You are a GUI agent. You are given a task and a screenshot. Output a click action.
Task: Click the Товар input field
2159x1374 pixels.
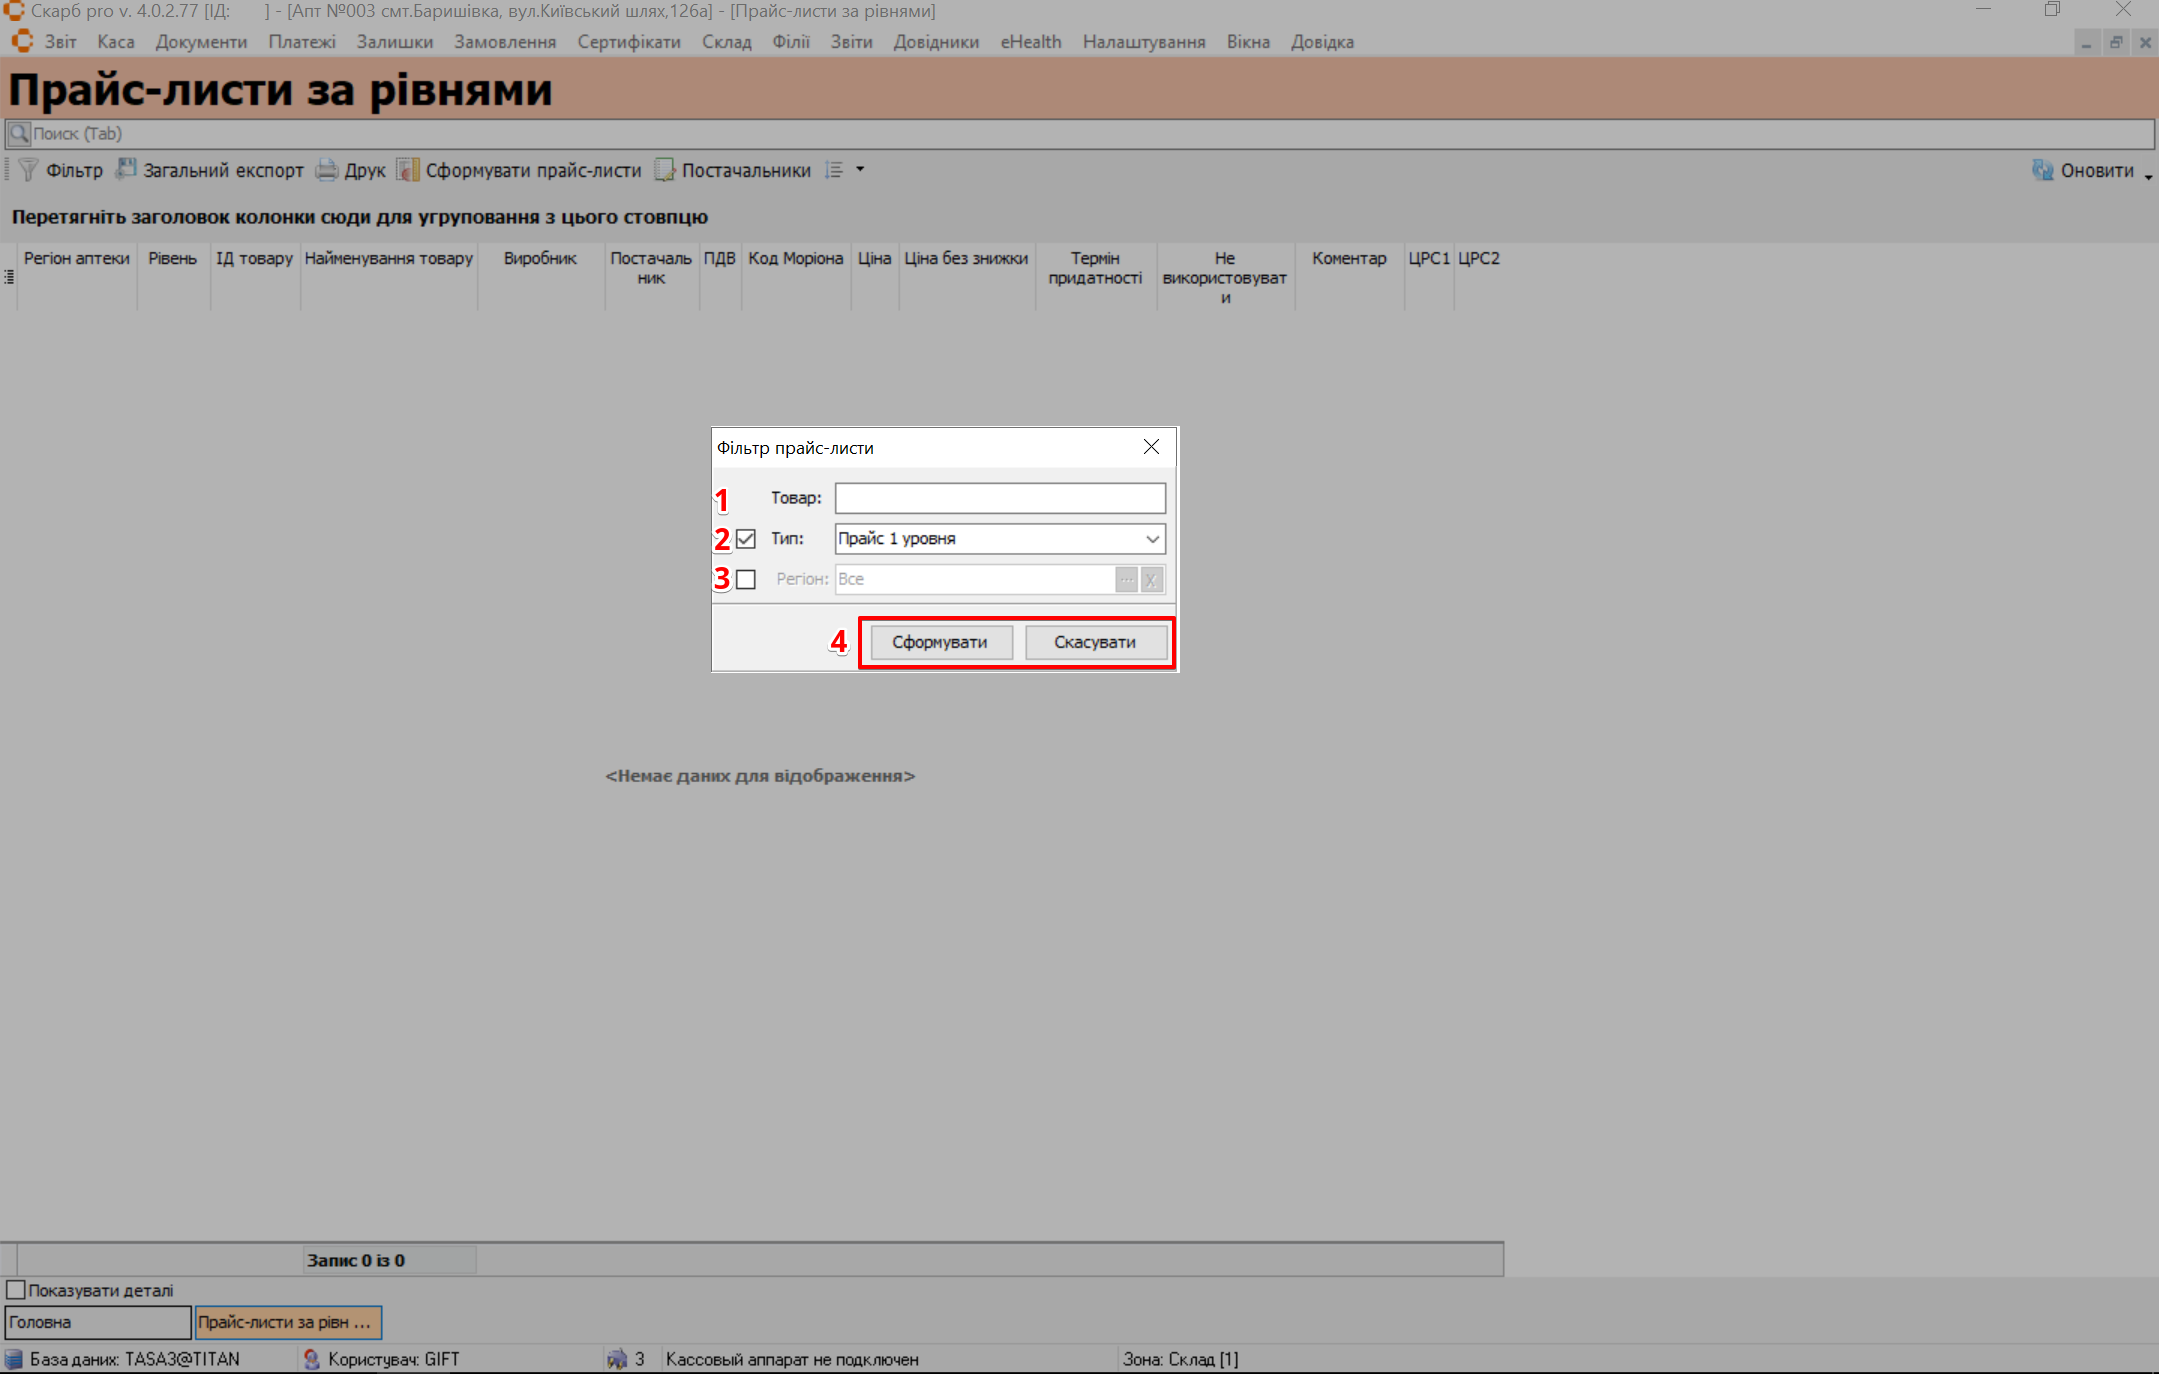[1000, 498]
